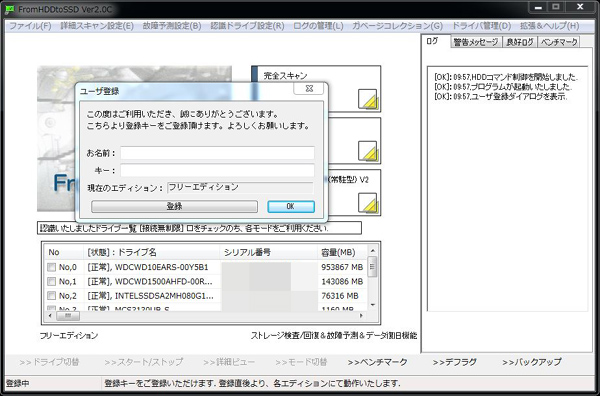
Task: Open 認識ドライブ設定(R) menu
Action: coord(247,26)
